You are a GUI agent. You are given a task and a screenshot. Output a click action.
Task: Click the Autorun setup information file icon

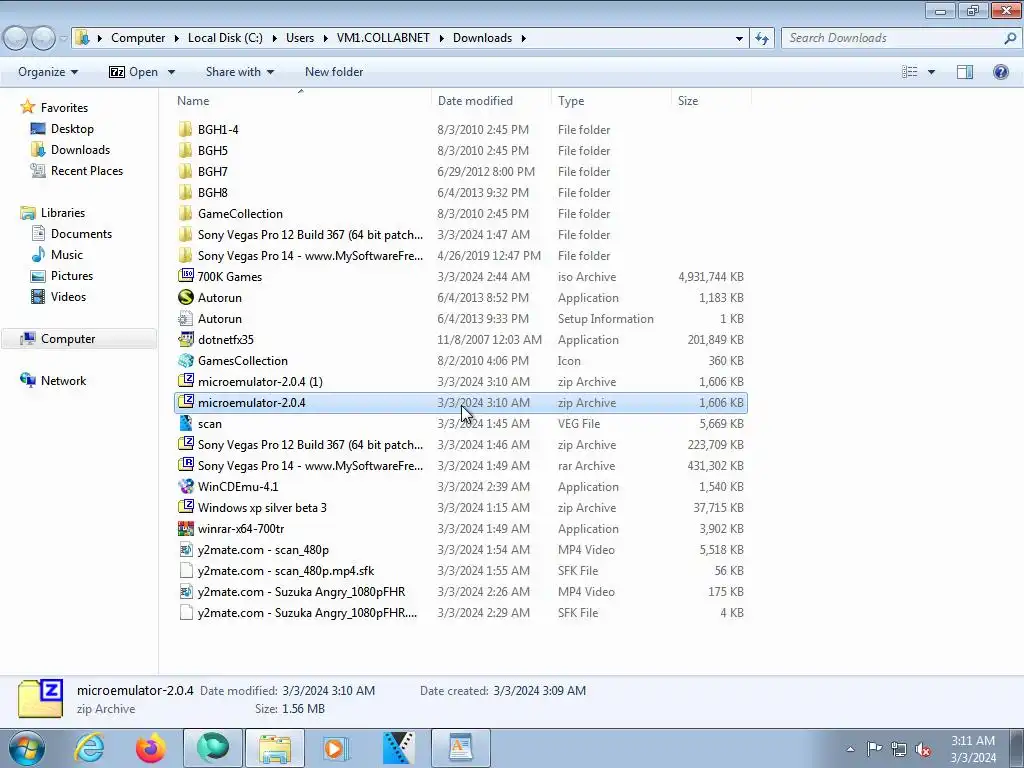pos(186,318)
